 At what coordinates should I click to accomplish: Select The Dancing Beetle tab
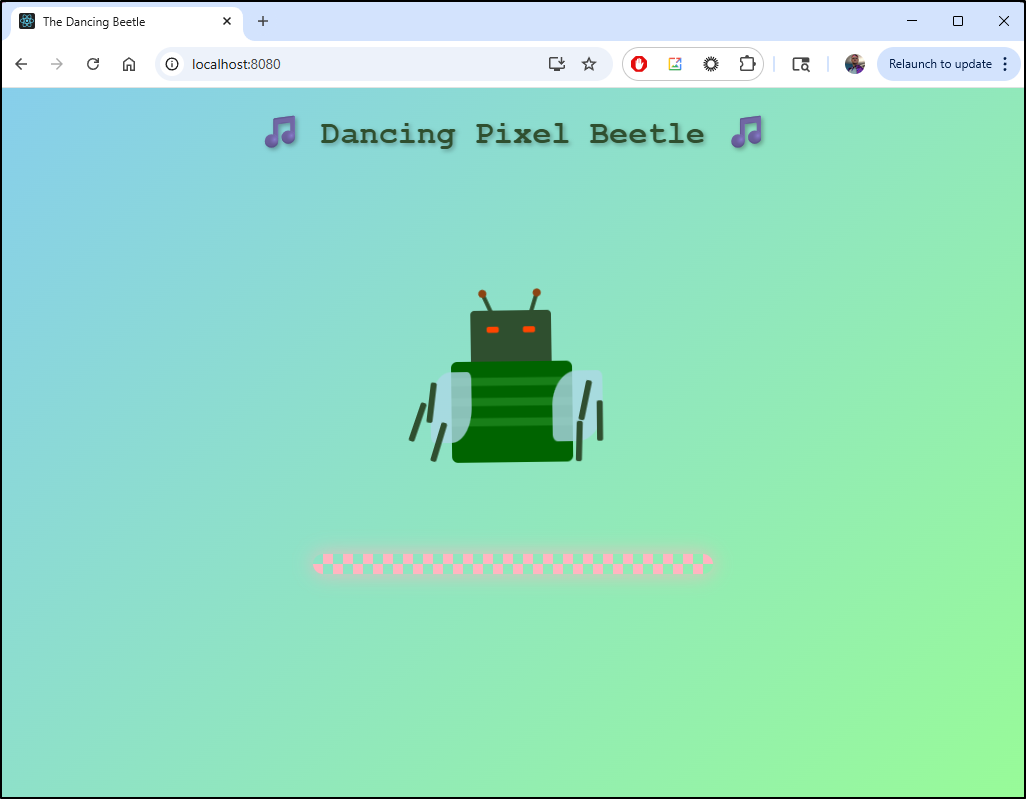[110, 21]
